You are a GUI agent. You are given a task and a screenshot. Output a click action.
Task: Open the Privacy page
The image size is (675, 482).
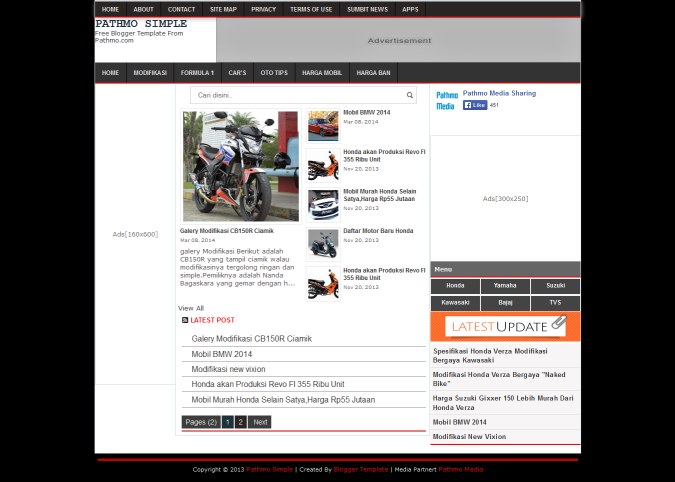[263, 9]
